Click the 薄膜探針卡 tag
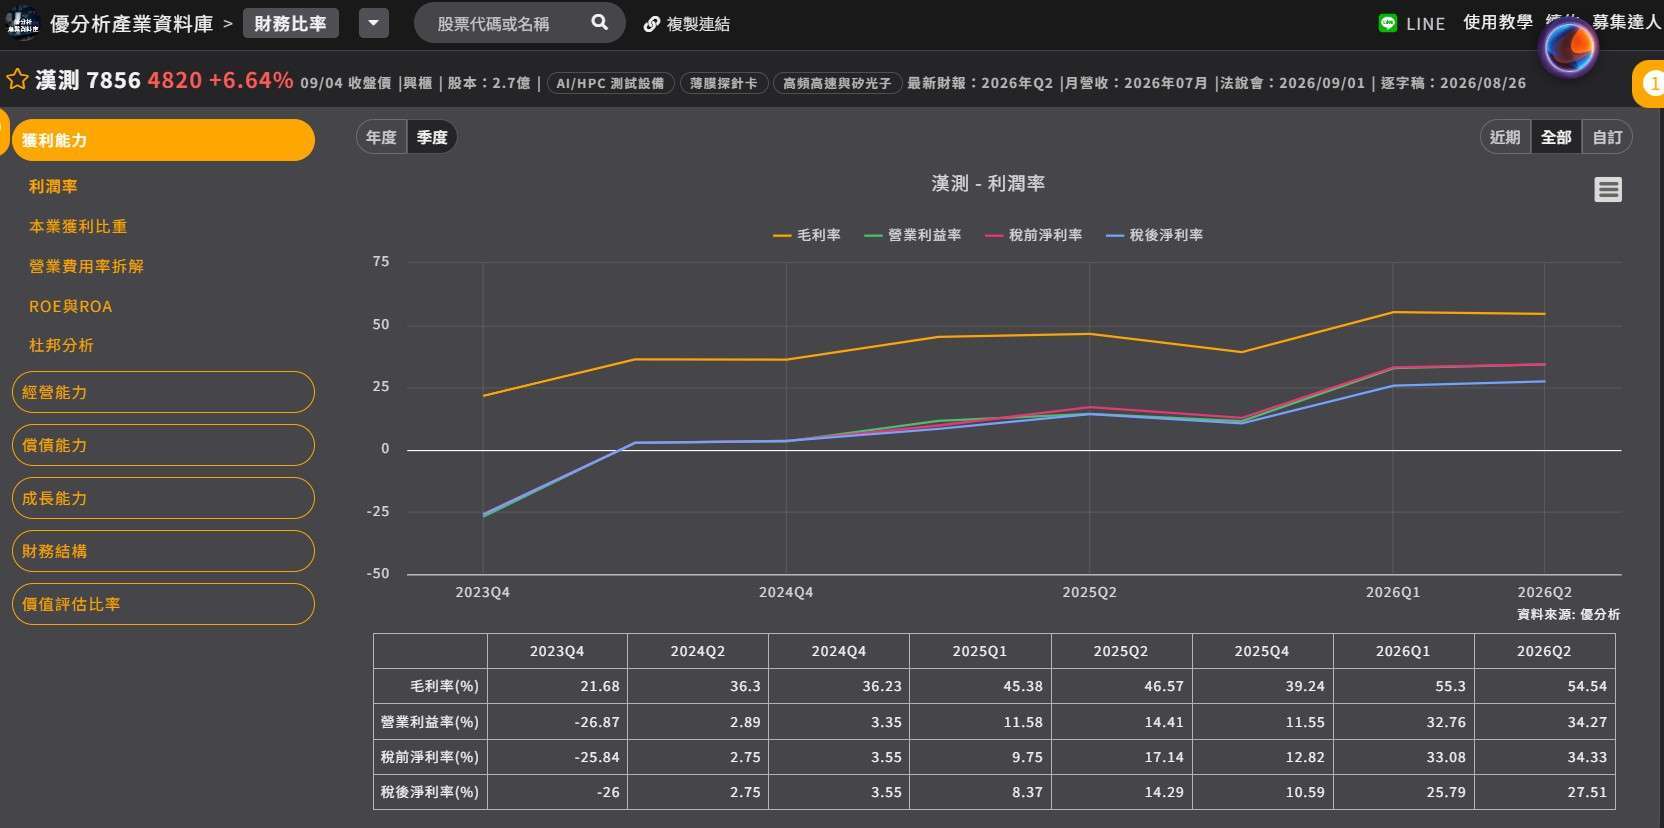Image resolution: width=1664 pixels, height=828 pixels. (x=724, y=83)
